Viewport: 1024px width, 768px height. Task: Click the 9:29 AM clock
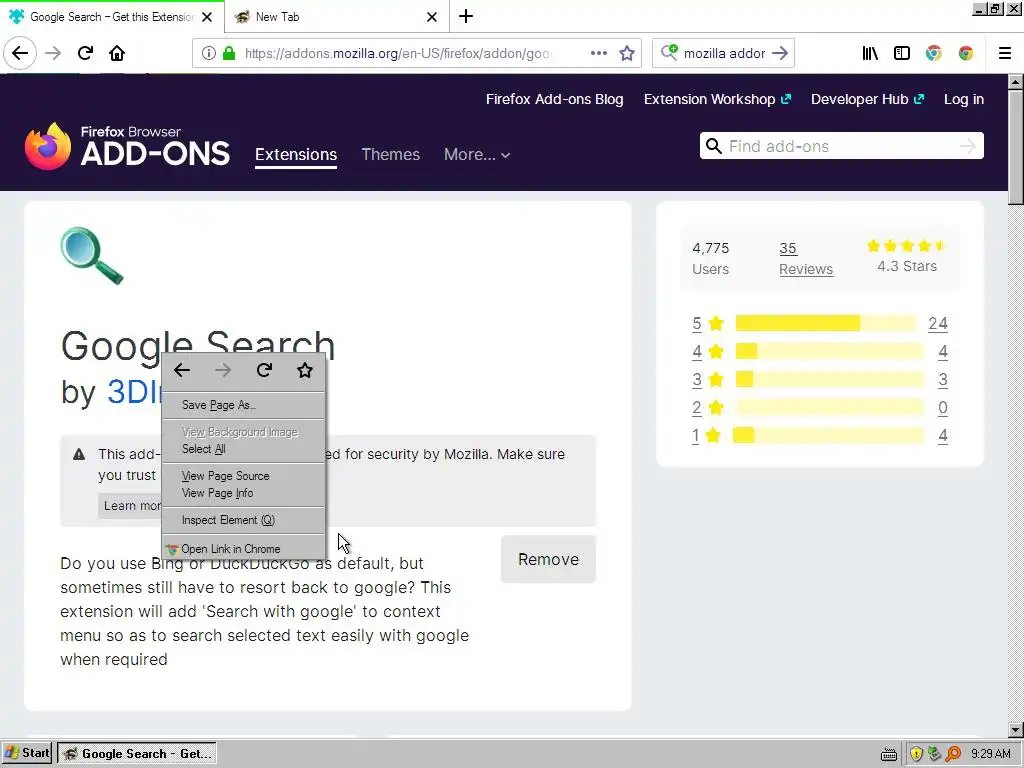tap(990, 754)
